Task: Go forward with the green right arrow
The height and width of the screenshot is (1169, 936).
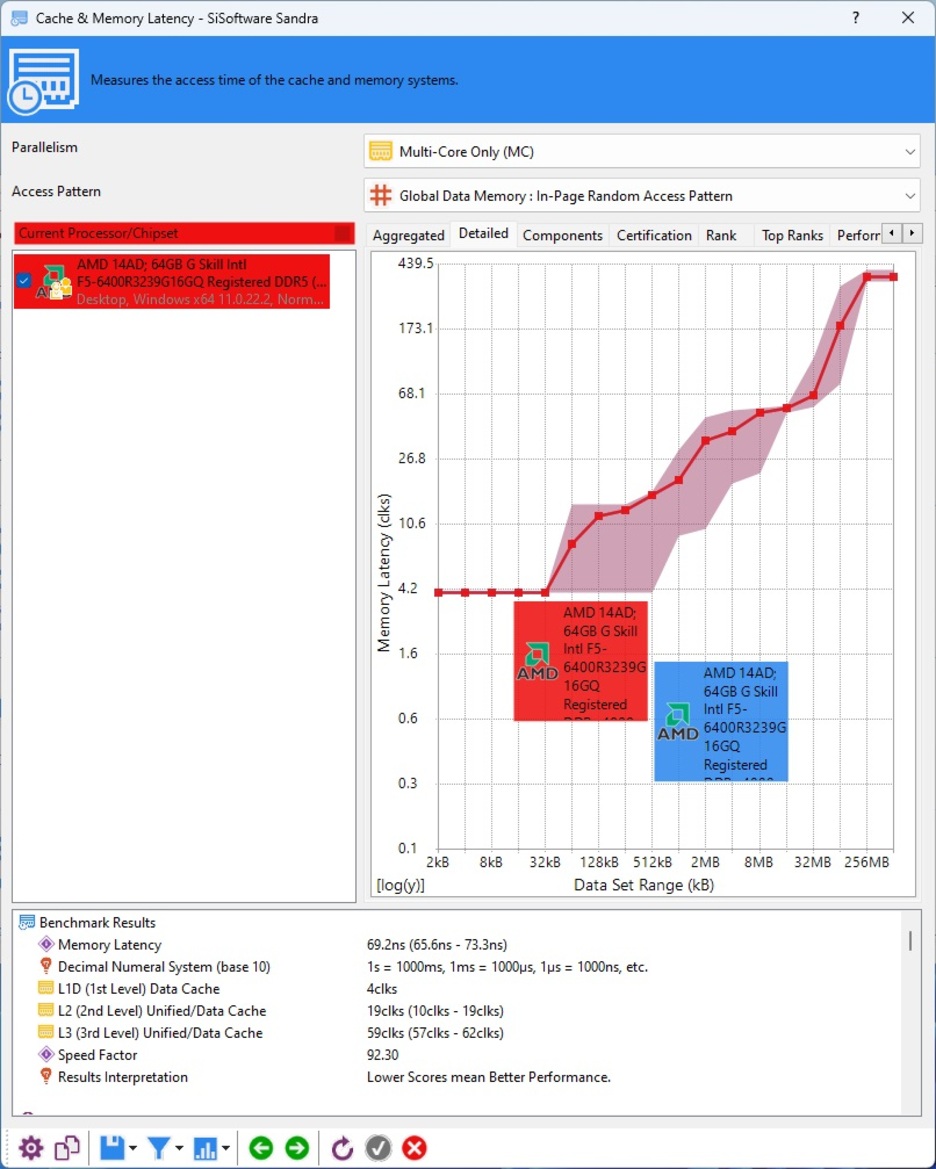Action: pyautogui.click(x=297, y=1147)
